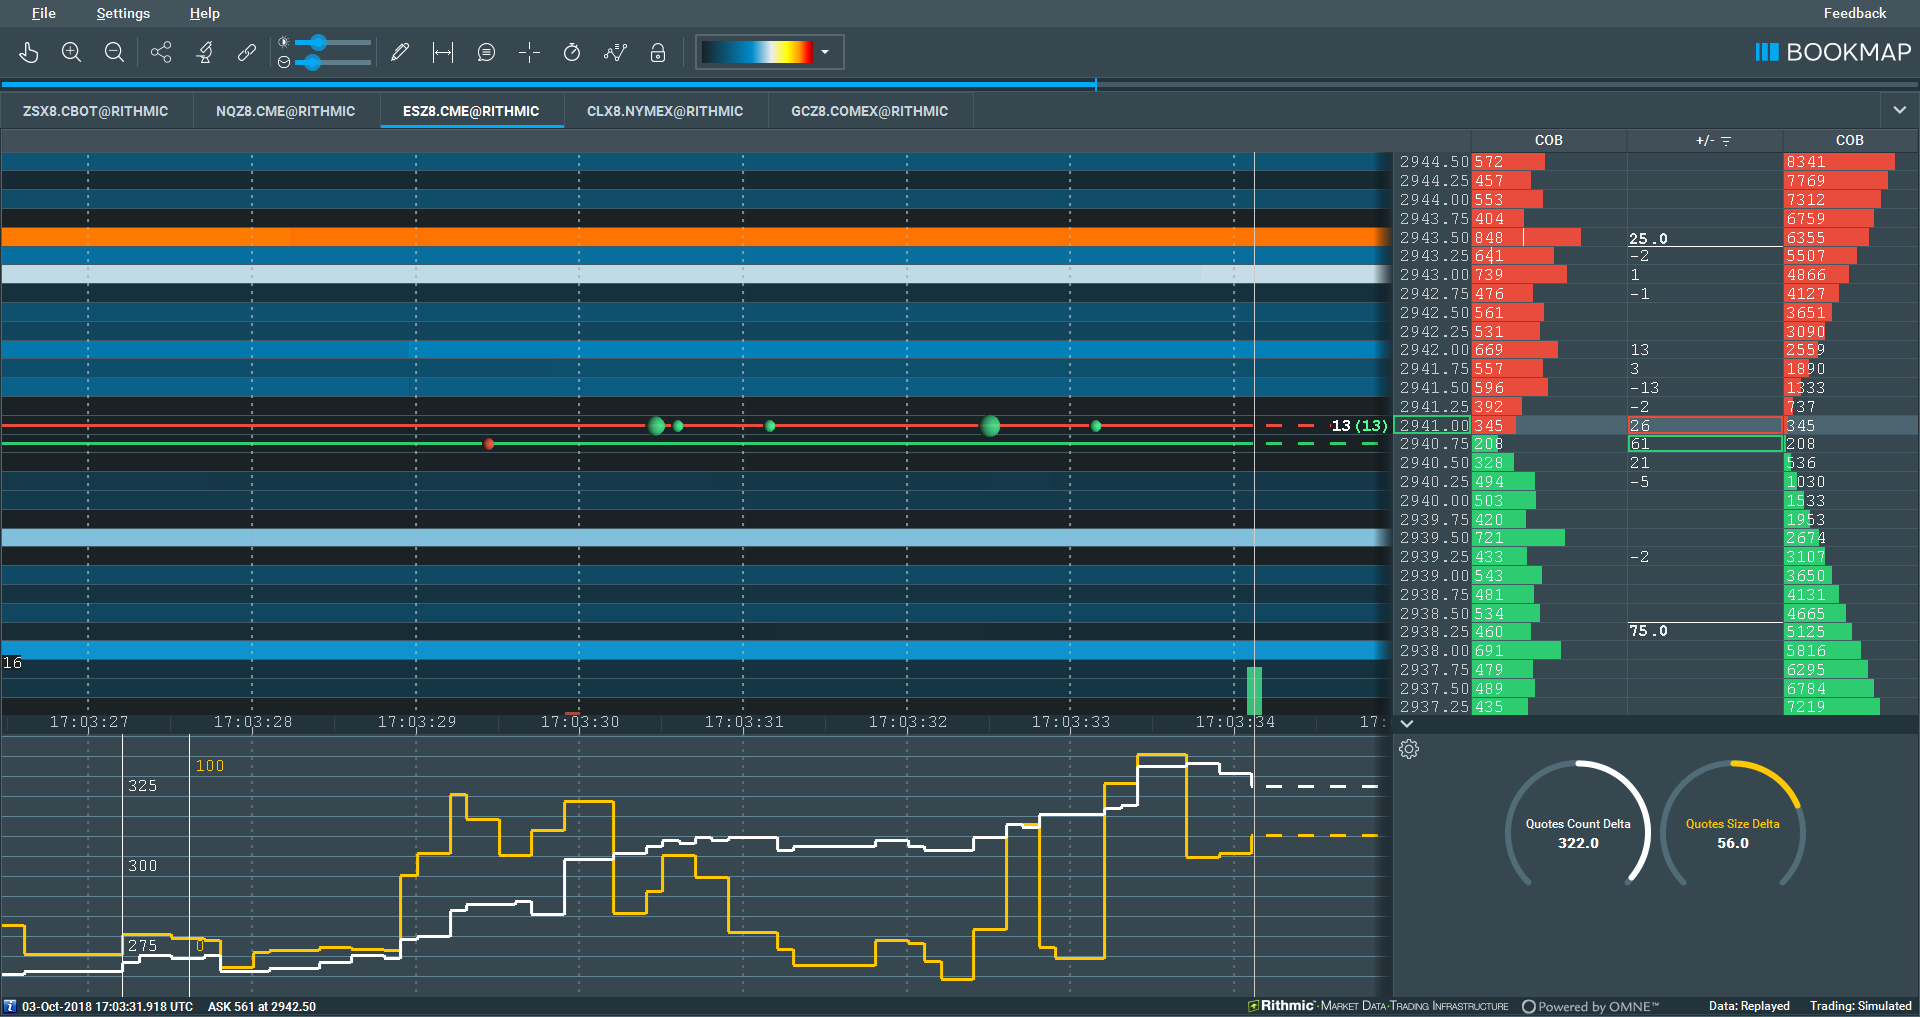This screenshot has height=1017, width=1920.
Task: Click price level 2943.50
Action: (1434, 237)
